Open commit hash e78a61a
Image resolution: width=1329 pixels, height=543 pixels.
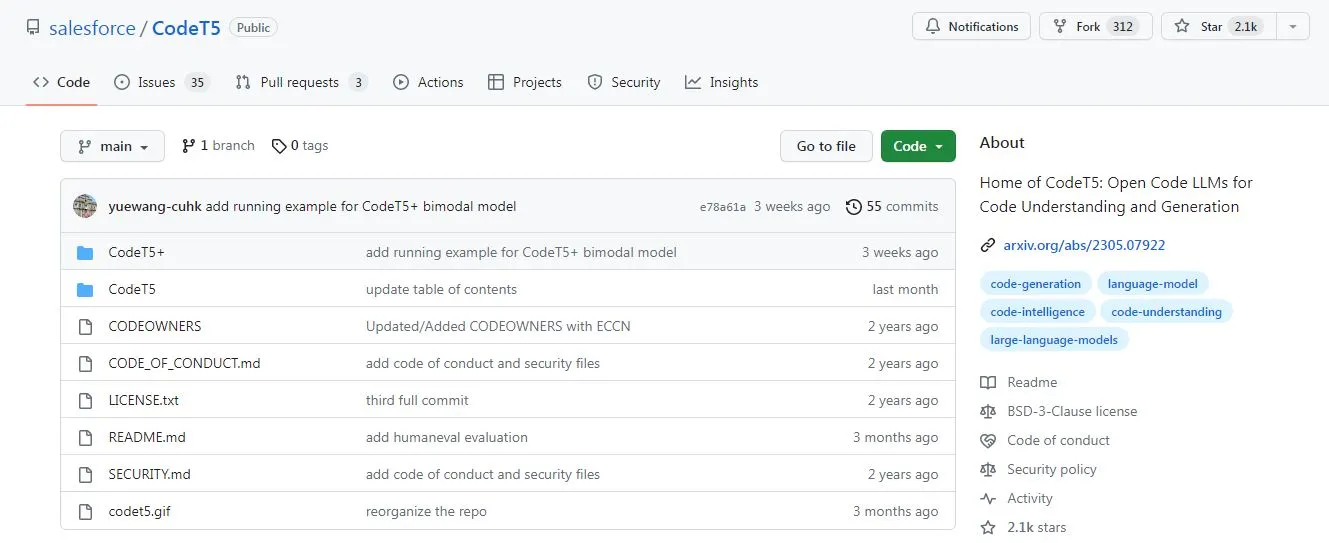point(722,207)
